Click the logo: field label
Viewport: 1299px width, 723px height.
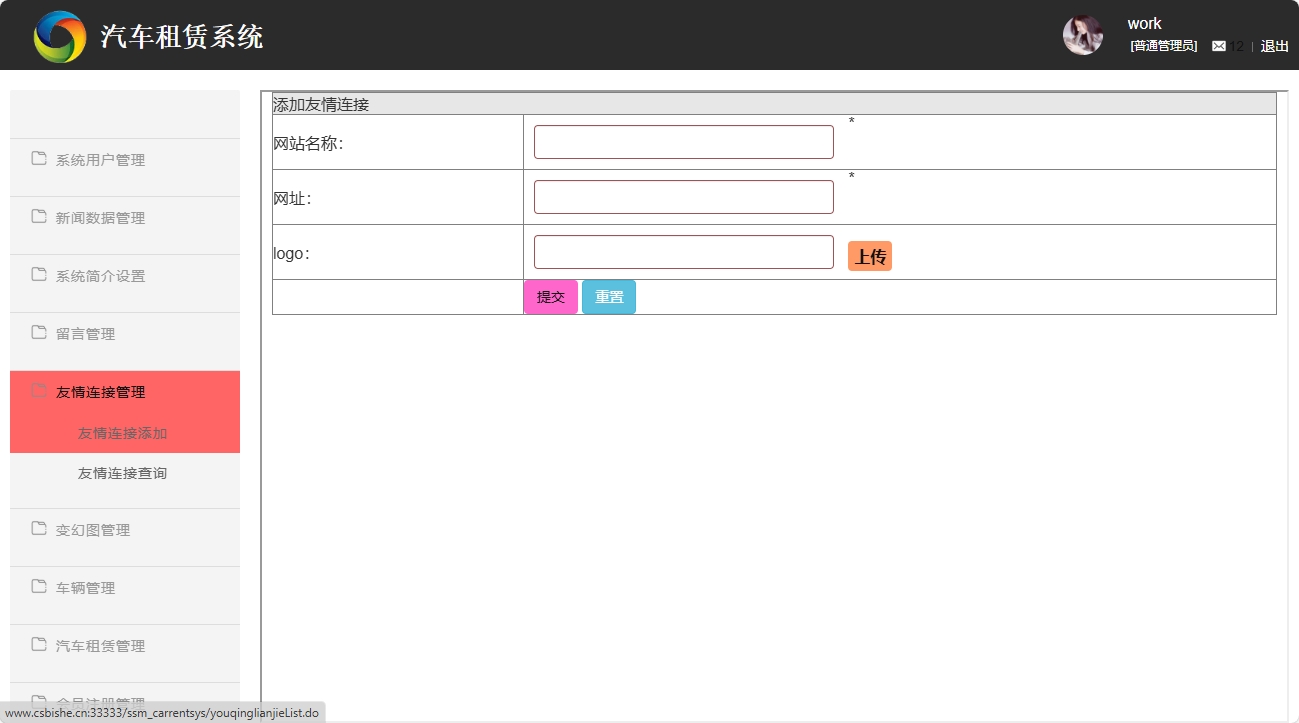(x=292, y=253)
